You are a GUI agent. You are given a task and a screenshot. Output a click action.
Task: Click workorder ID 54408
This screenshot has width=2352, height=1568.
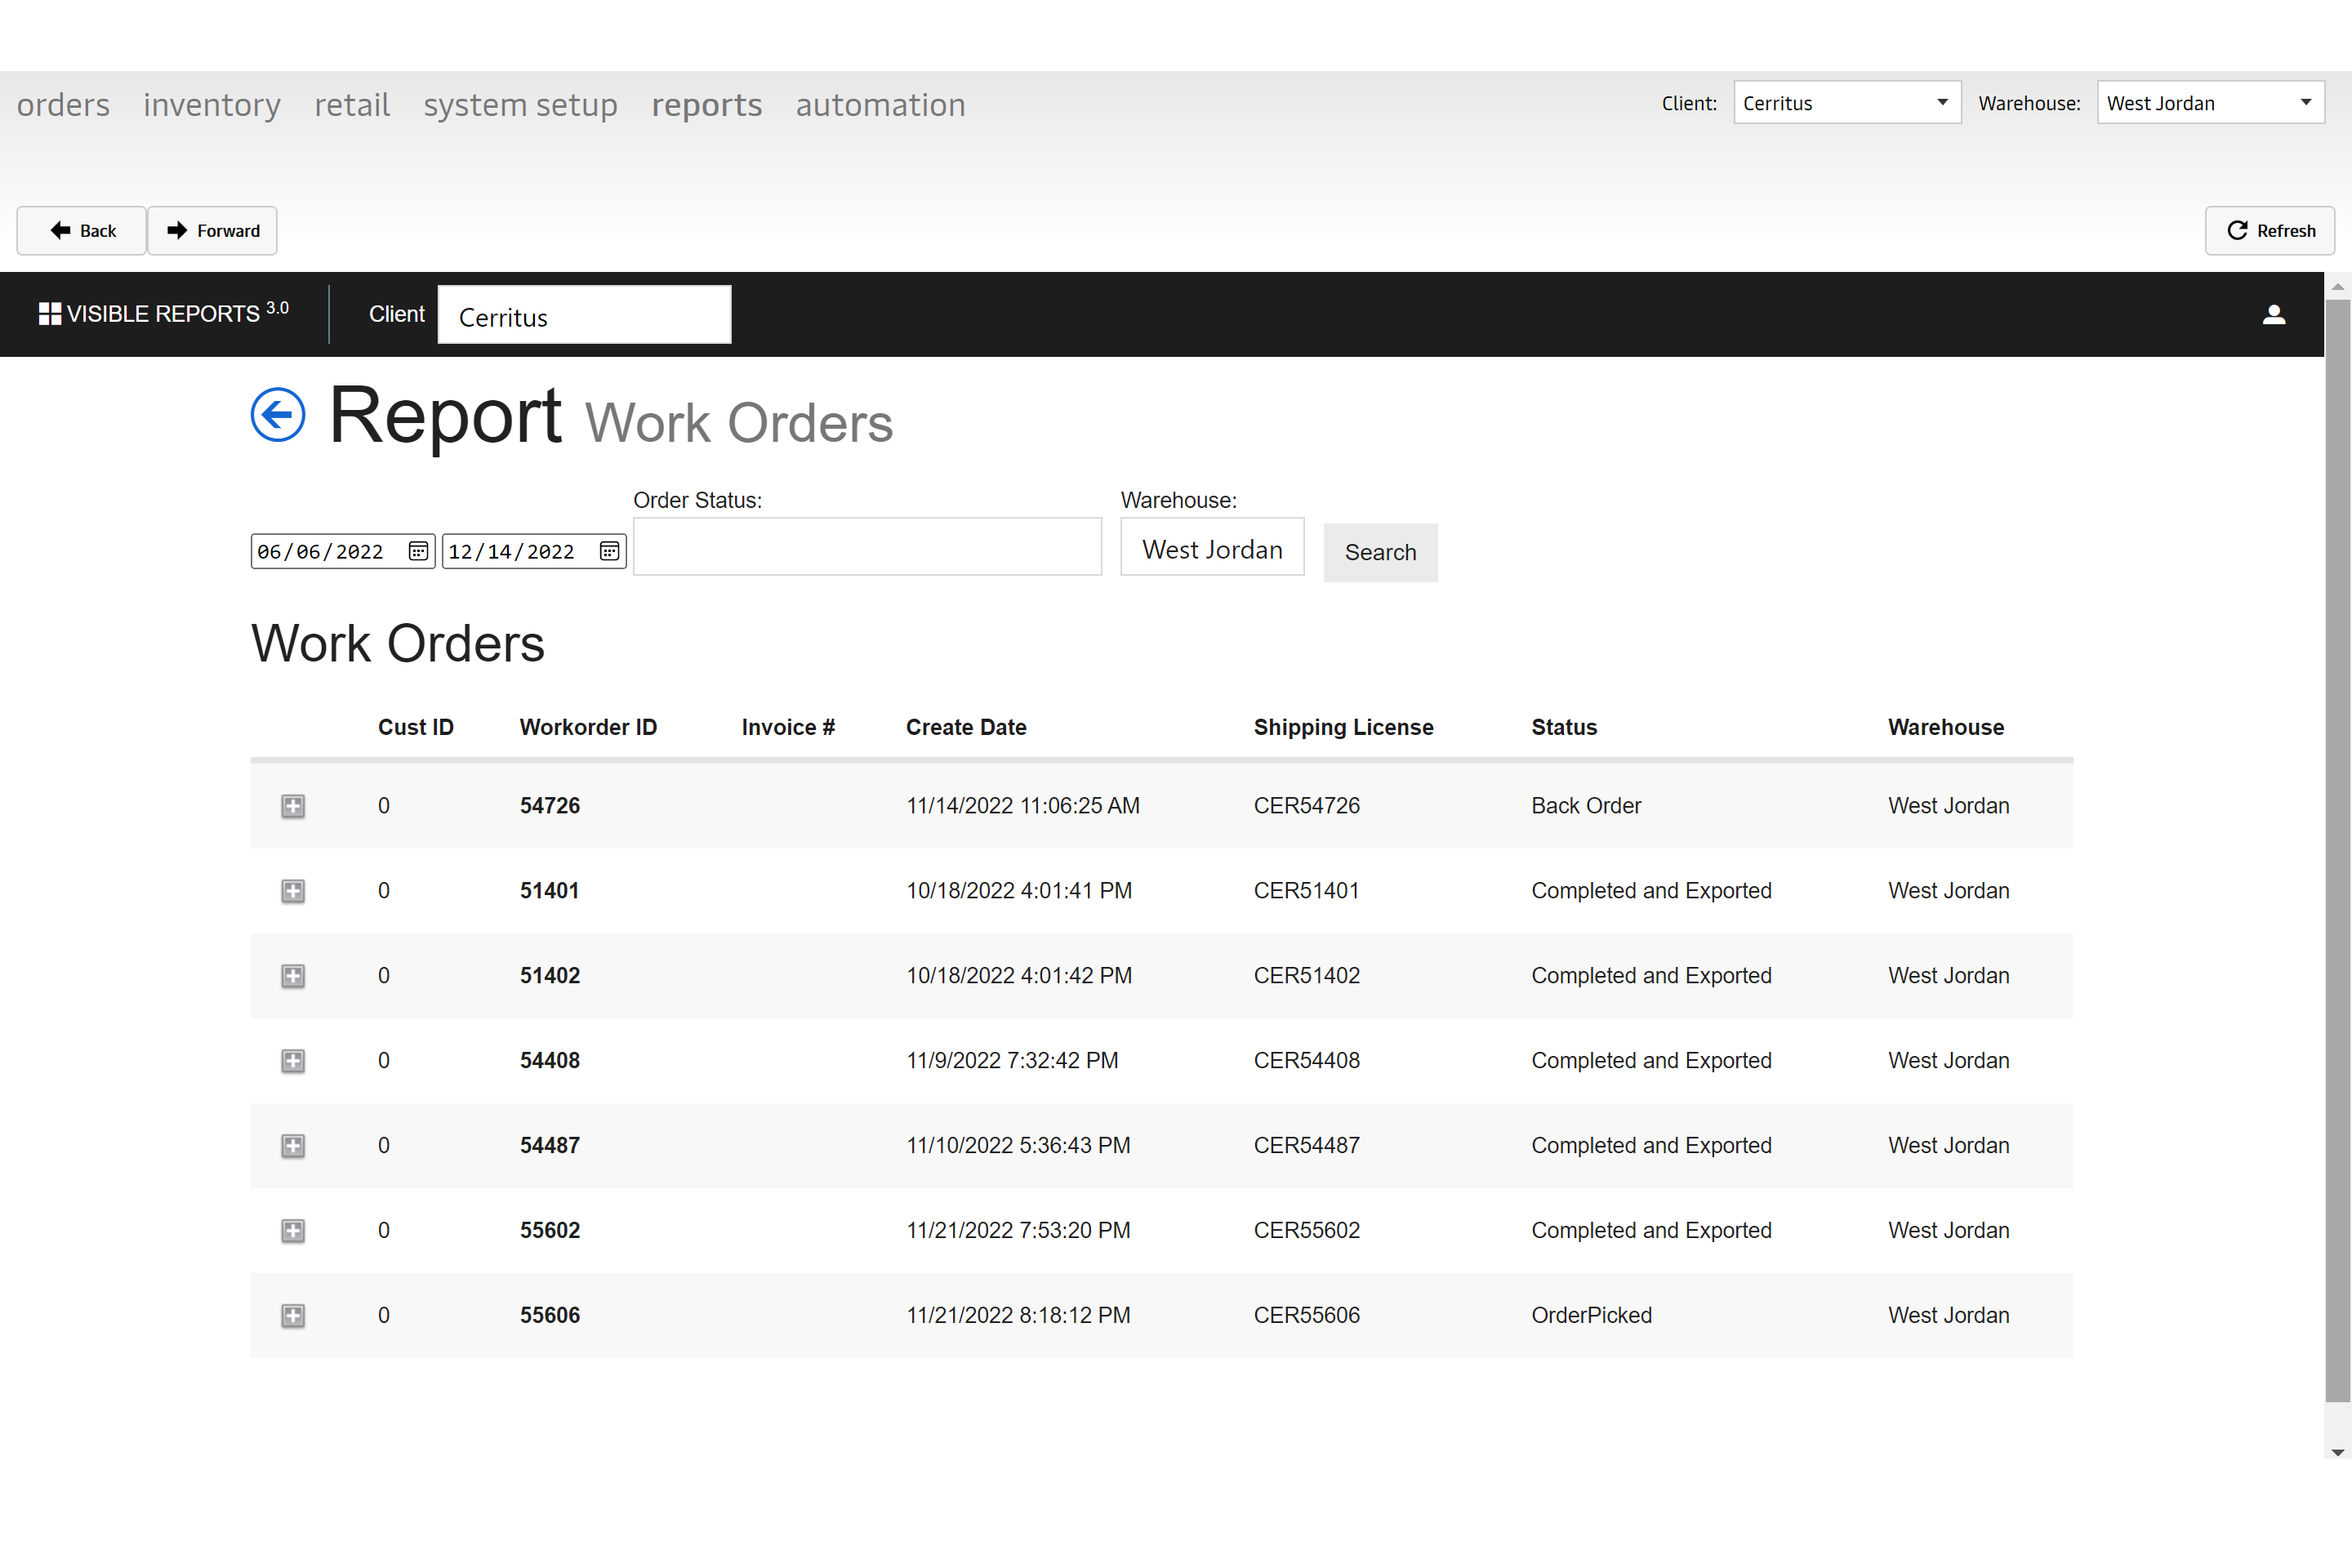point(550,1061)
